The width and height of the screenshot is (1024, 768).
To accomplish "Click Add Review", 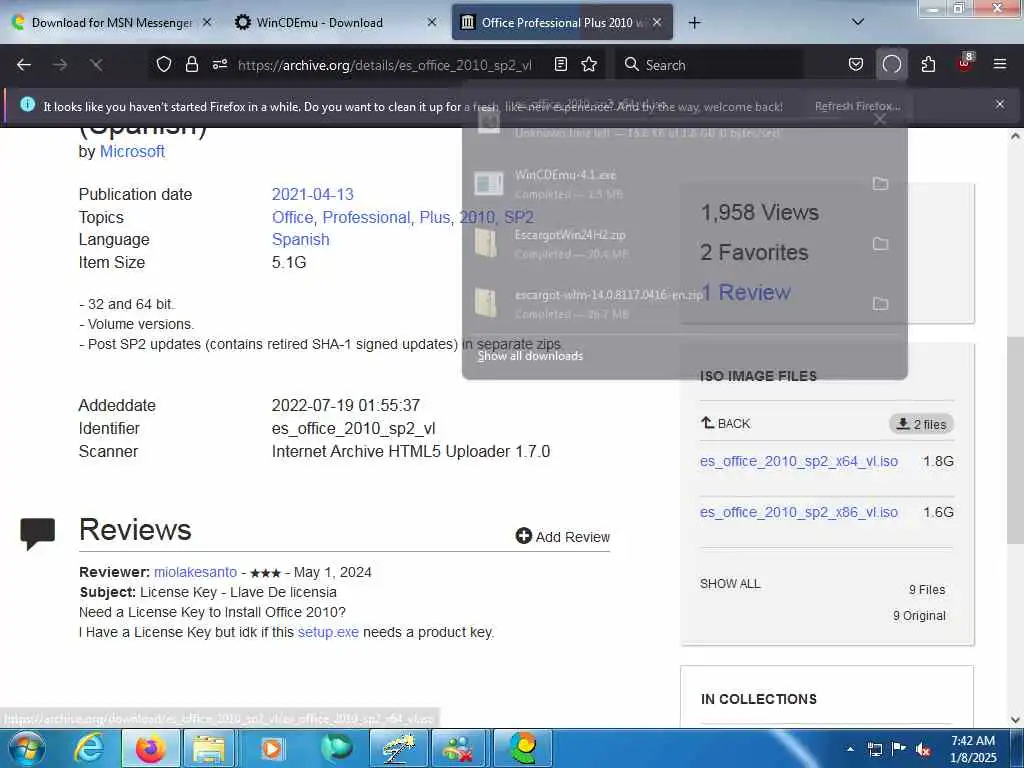I will click(562, 537).
